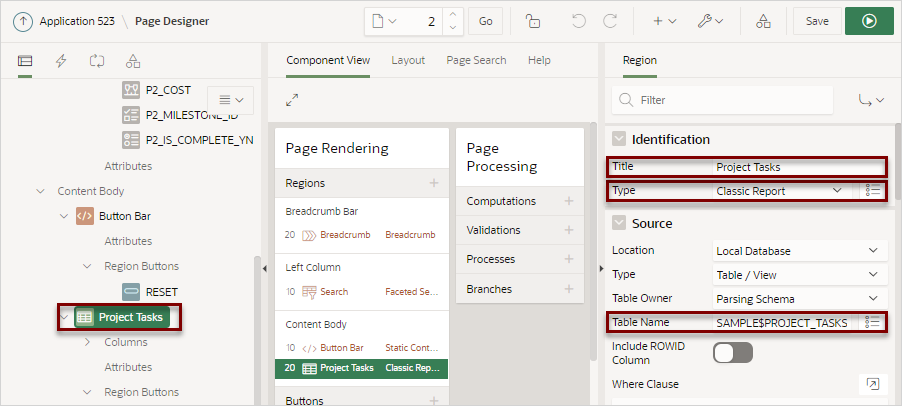Switch to the Processing tab icon
Viewport: 902px width, 406px height.
pos(97,60)
